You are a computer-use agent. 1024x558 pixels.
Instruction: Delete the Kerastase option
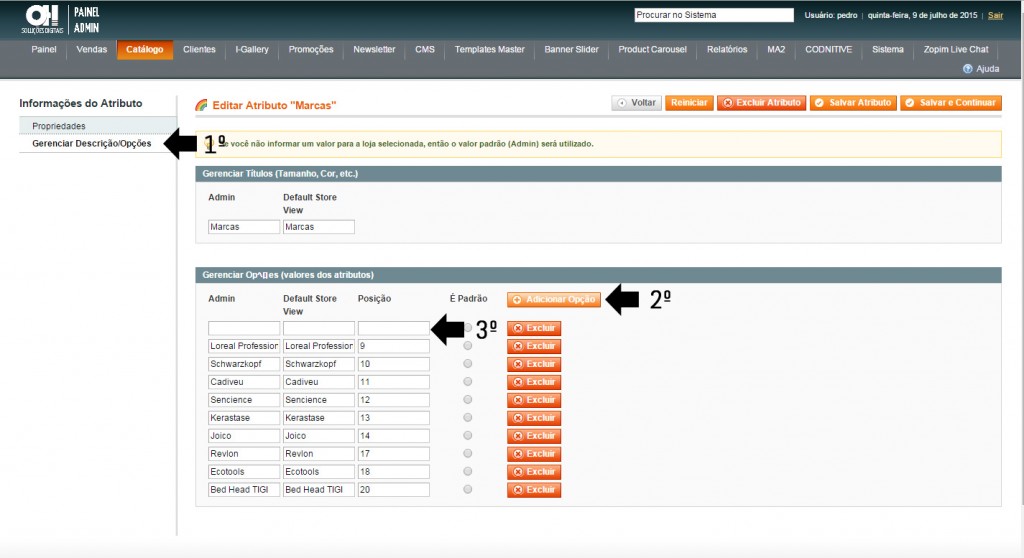click(534, 418)
